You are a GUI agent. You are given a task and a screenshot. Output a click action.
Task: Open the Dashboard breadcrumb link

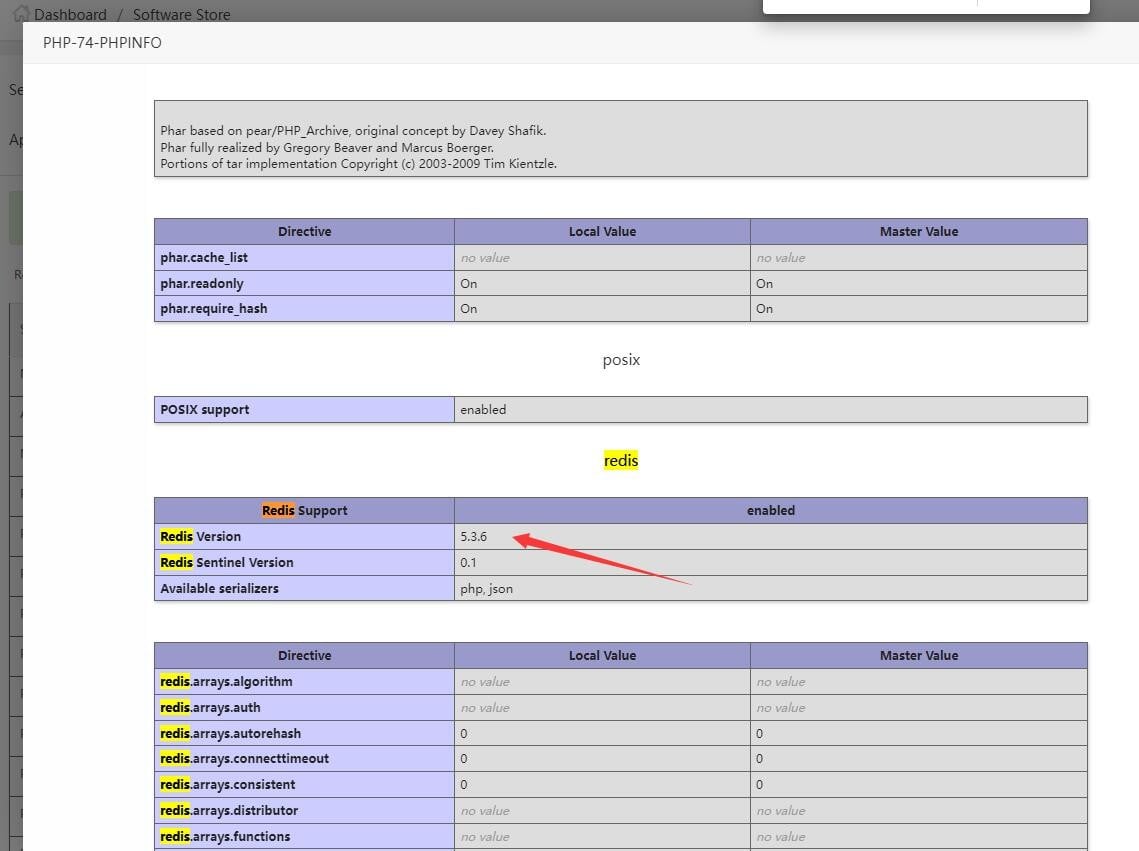click(x=70, y=15)
